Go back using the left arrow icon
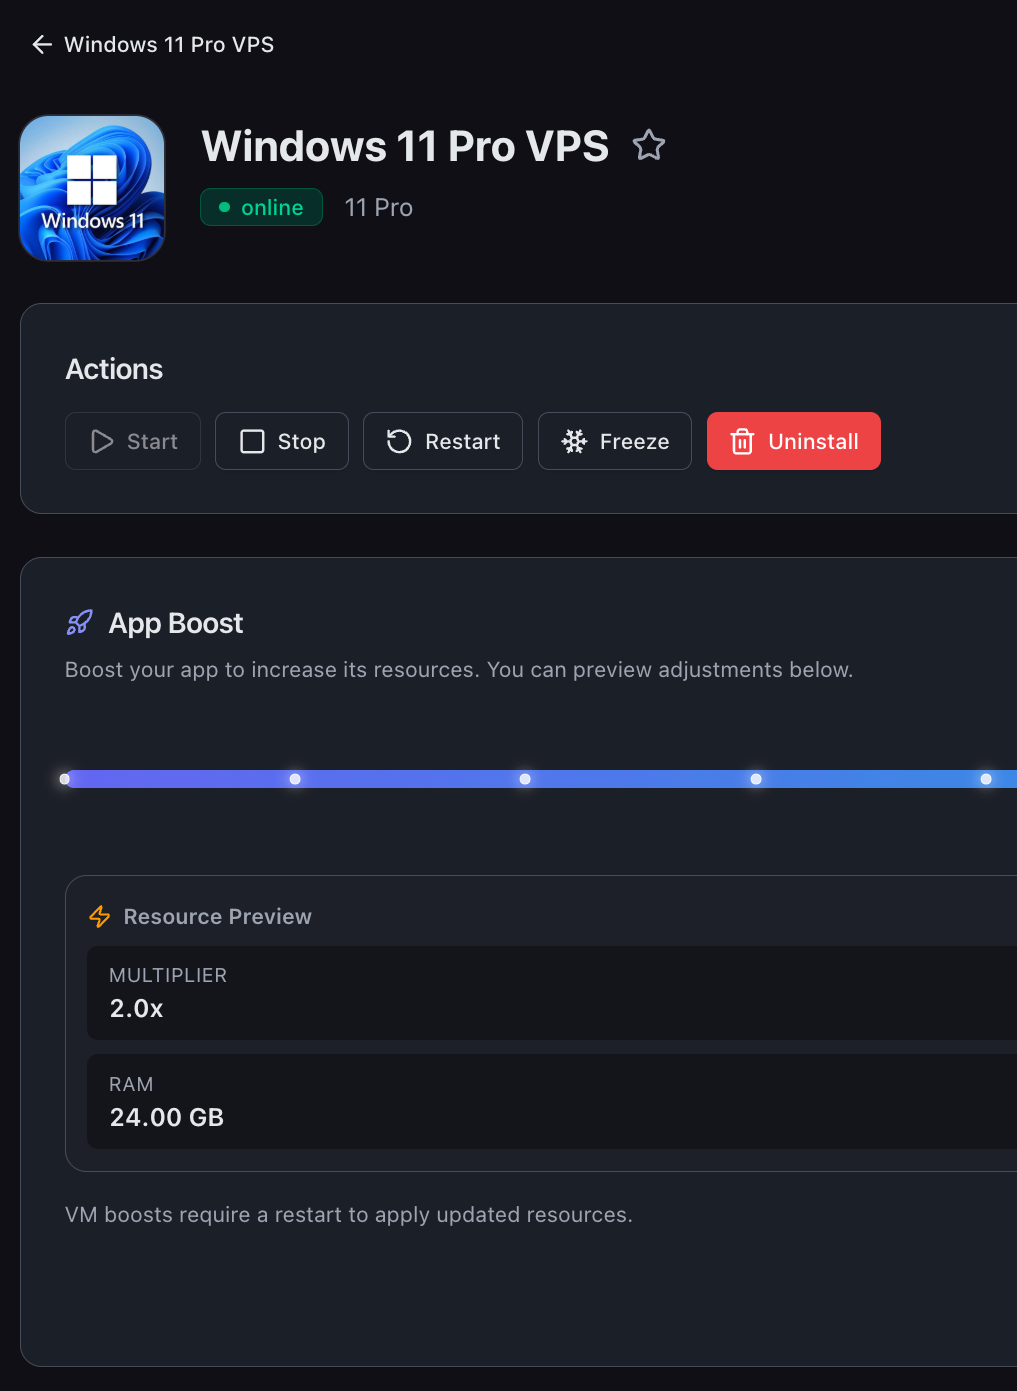 pos(42,44)
